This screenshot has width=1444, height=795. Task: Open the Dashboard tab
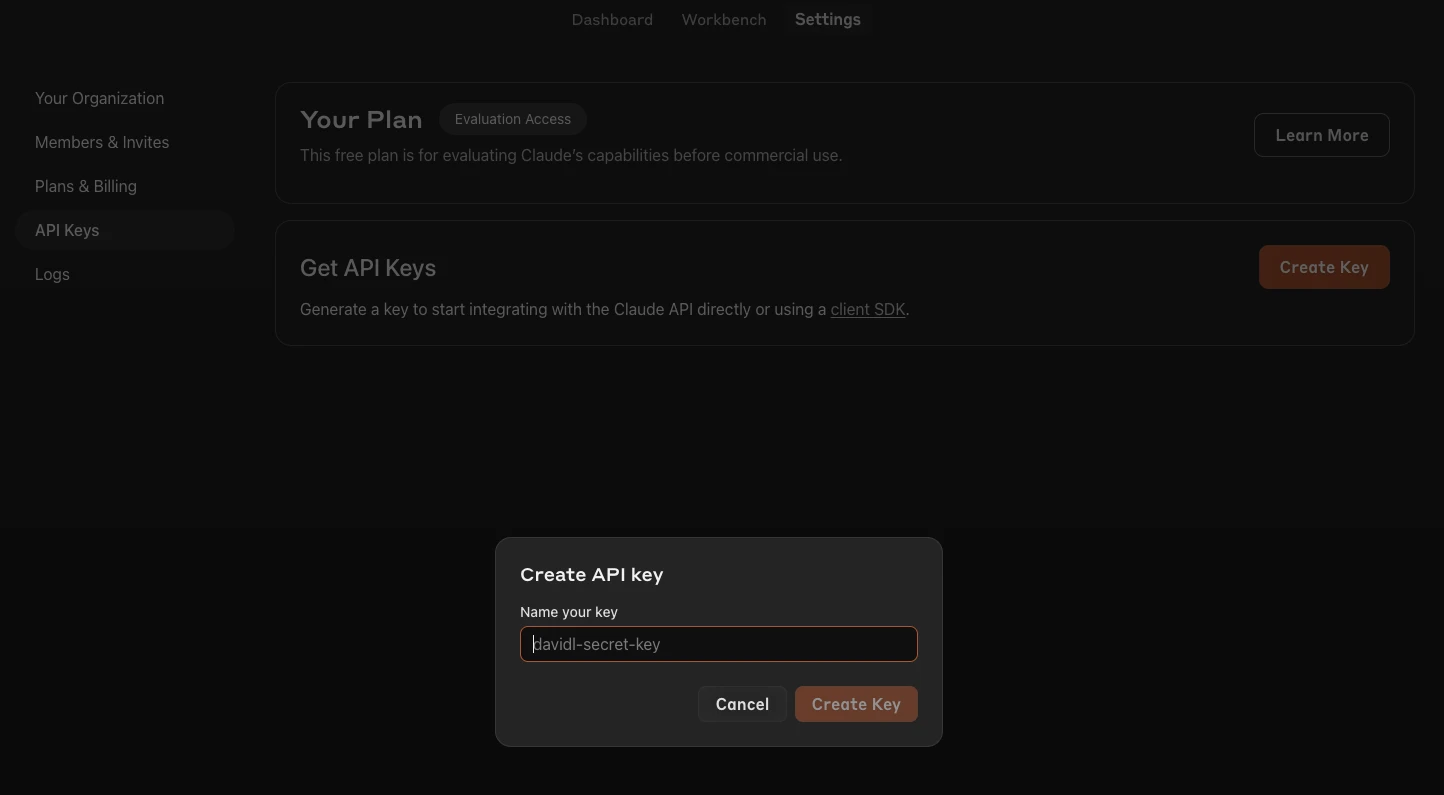[x=612, y=20]
